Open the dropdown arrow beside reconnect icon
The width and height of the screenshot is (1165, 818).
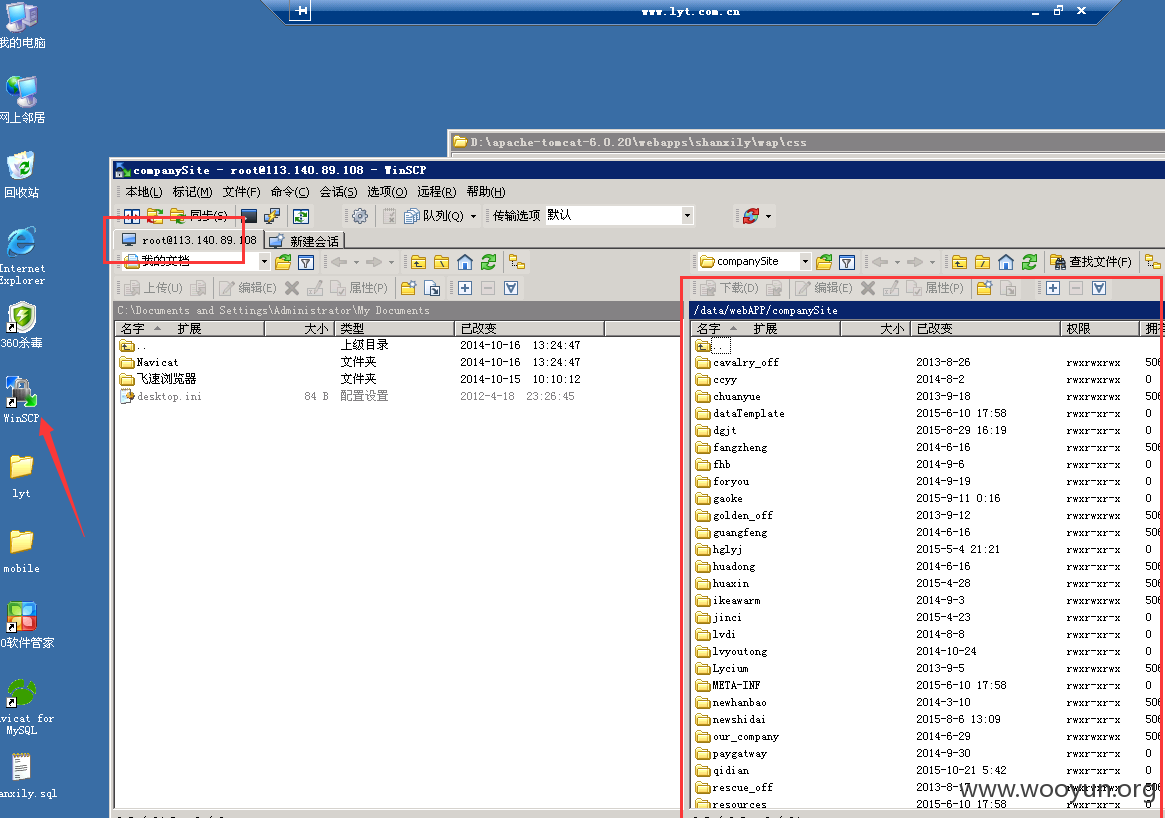(x=768, y=217)
